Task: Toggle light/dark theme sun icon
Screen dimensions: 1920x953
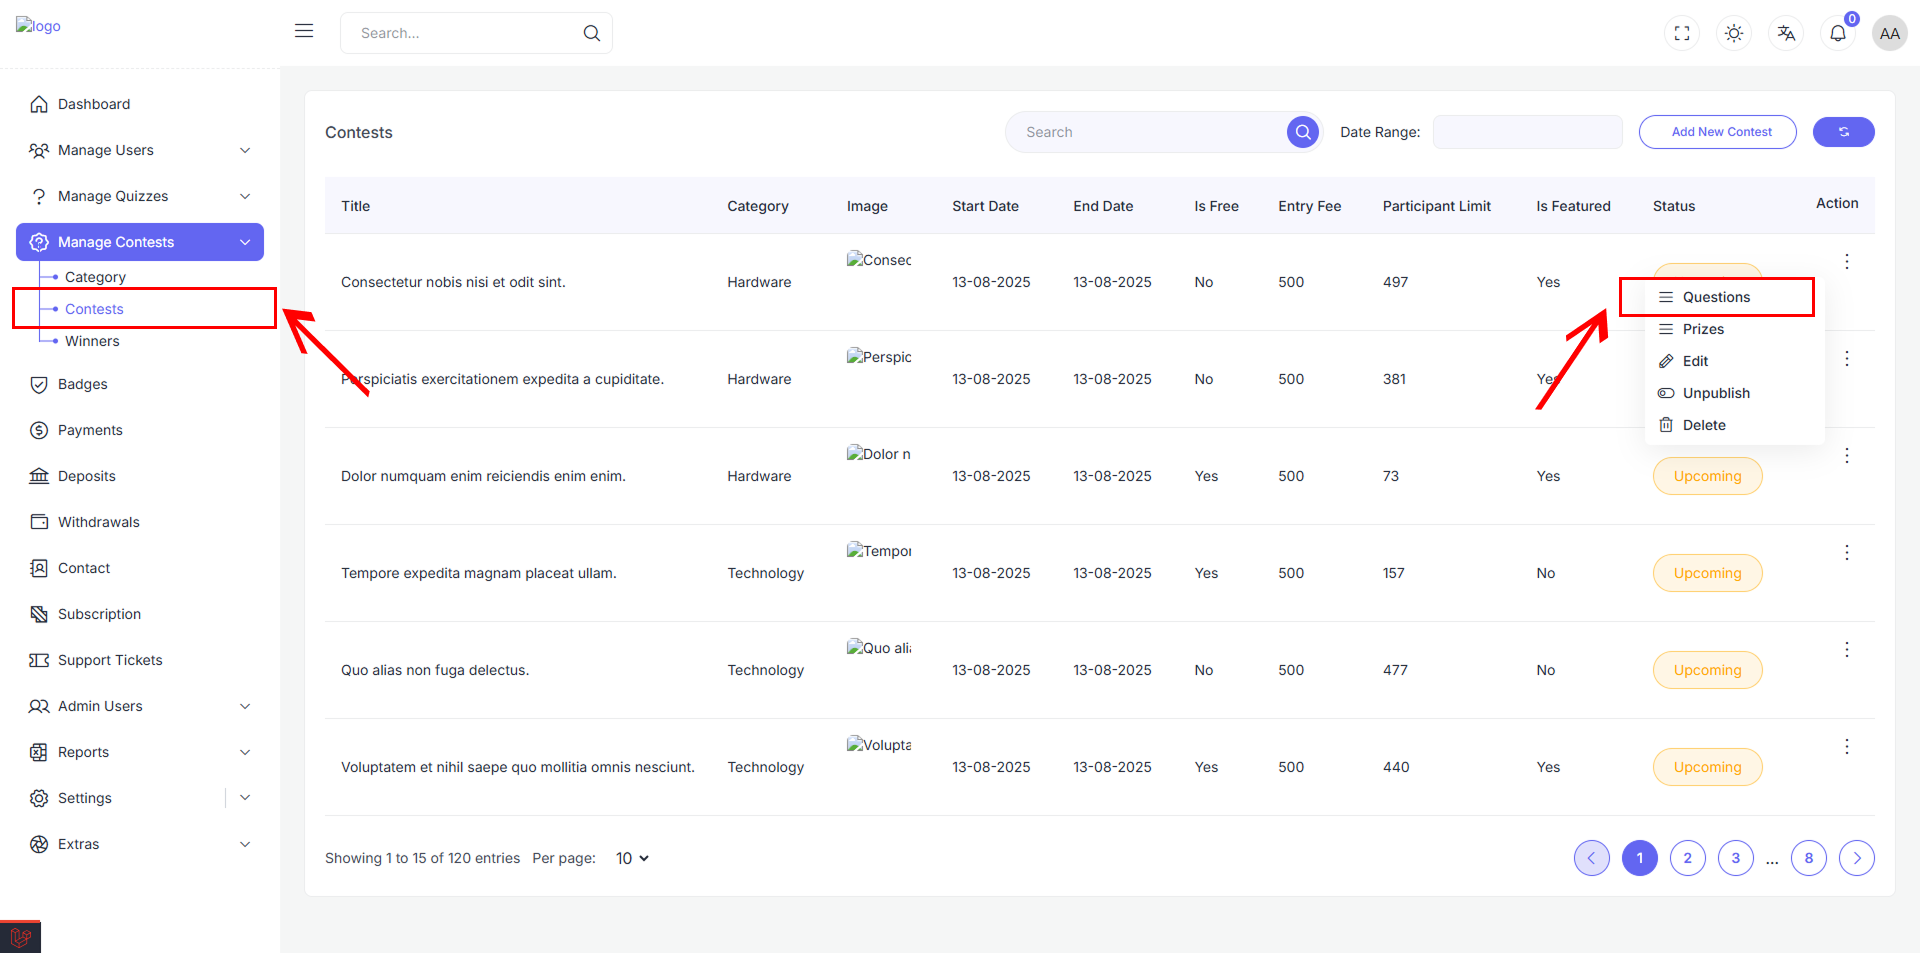Action: click(x=1734, y=33)
